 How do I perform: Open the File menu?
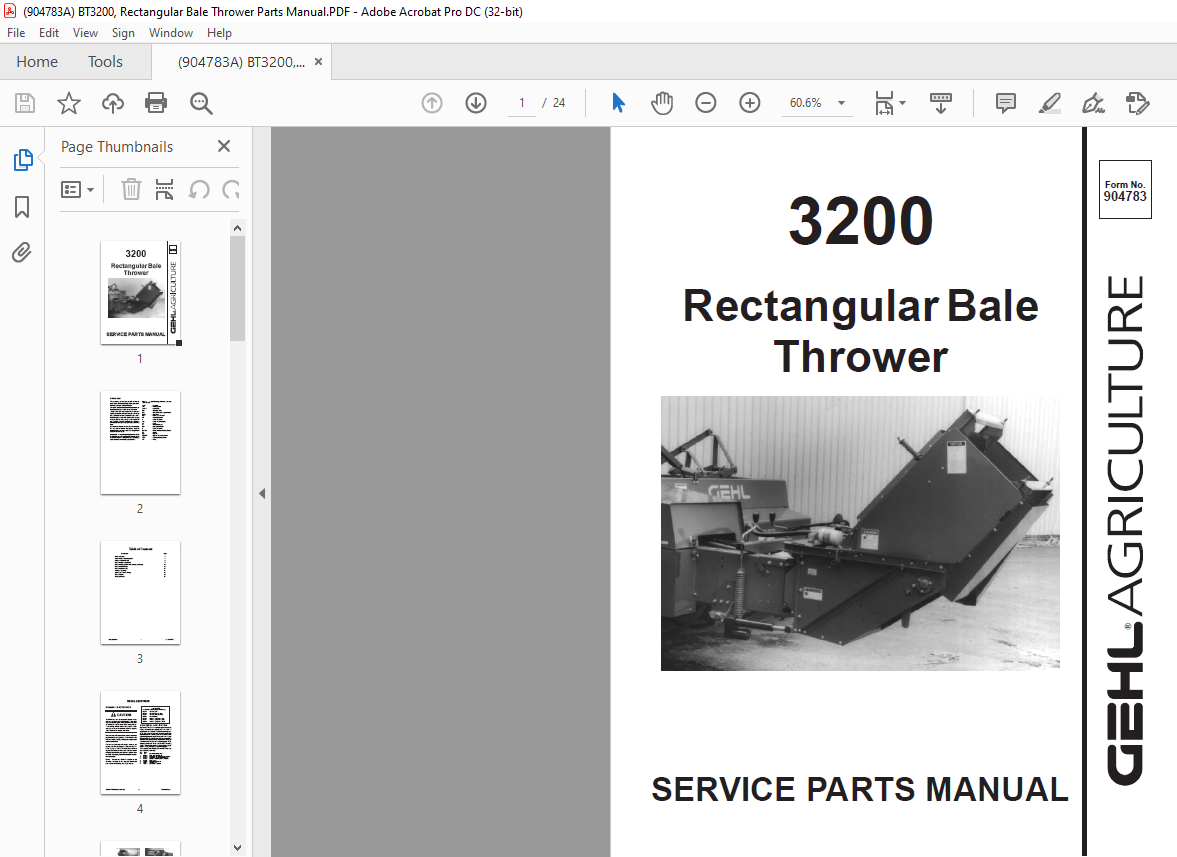(x=16, y=33)
